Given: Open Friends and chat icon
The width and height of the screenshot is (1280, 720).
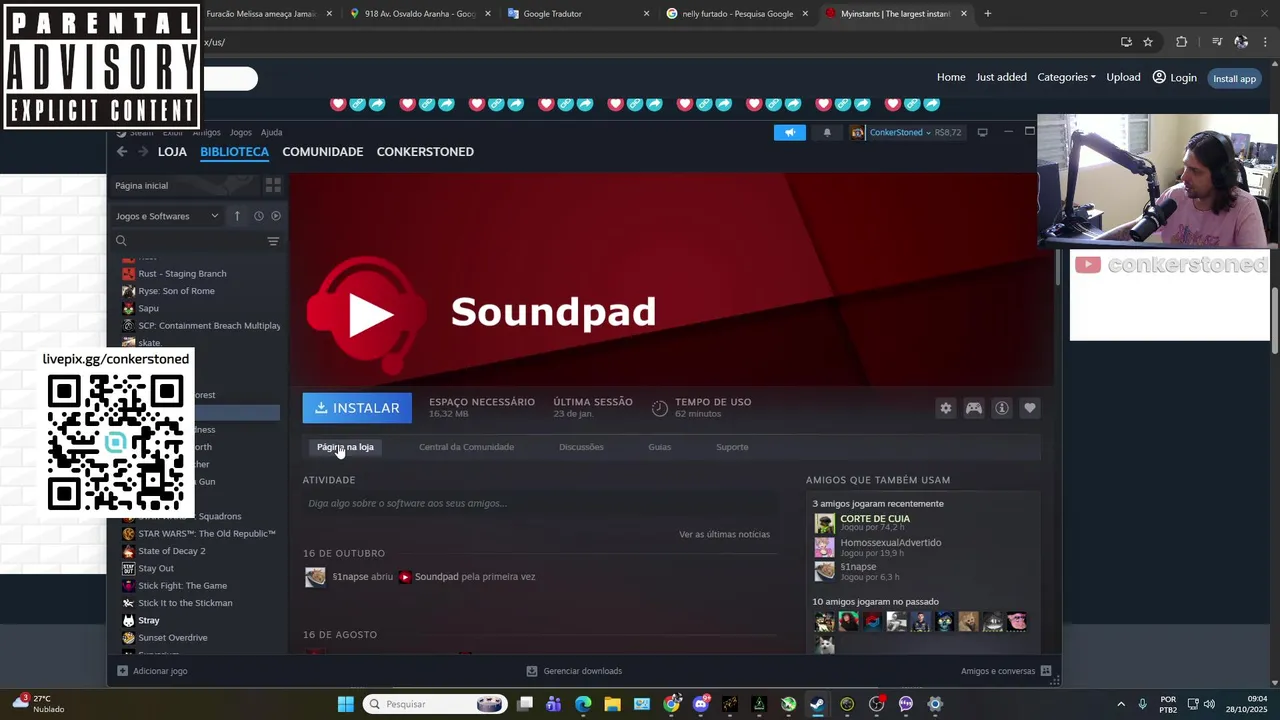Looking at the screenshot, I should coord(1046,671).
